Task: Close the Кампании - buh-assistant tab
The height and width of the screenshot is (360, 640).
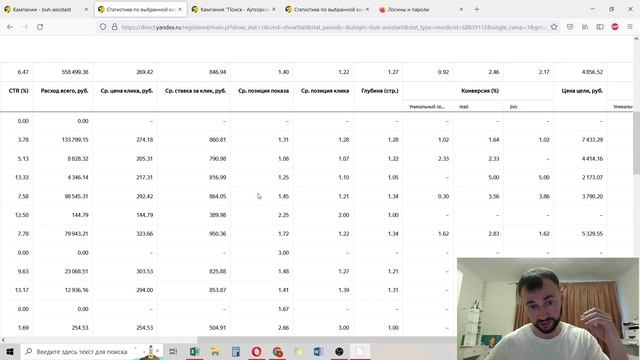Action: point(86,9)
